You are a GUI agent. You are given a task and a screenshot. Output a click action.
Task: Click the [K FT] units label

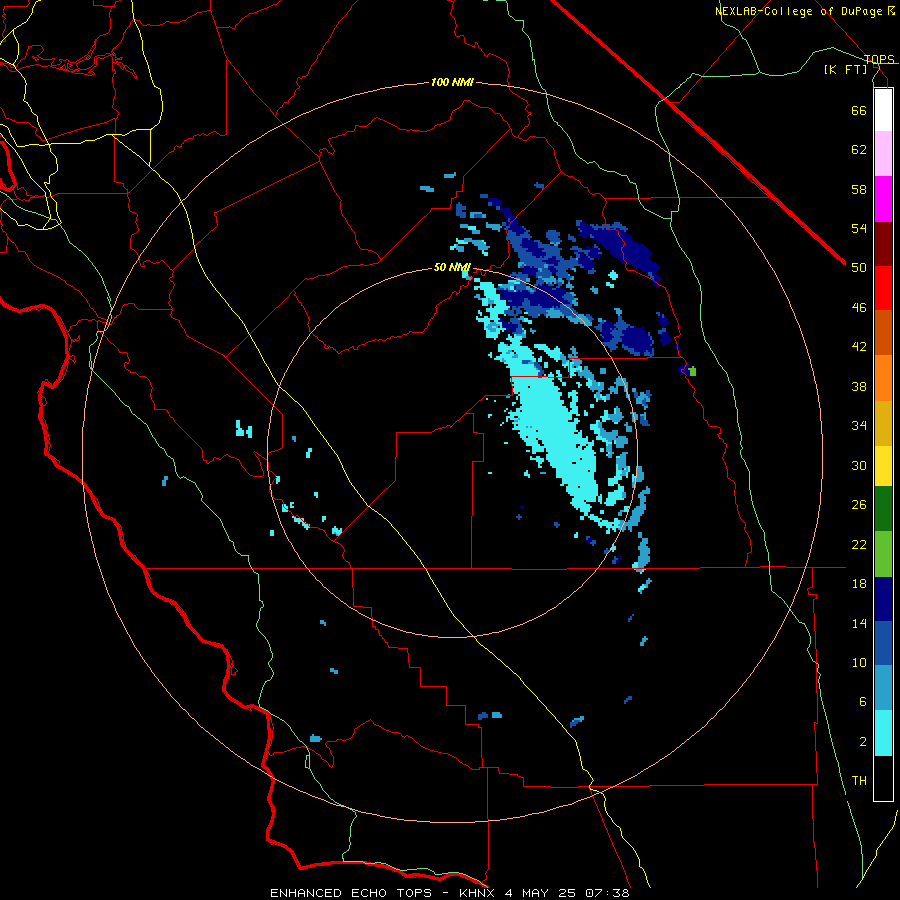845,70
